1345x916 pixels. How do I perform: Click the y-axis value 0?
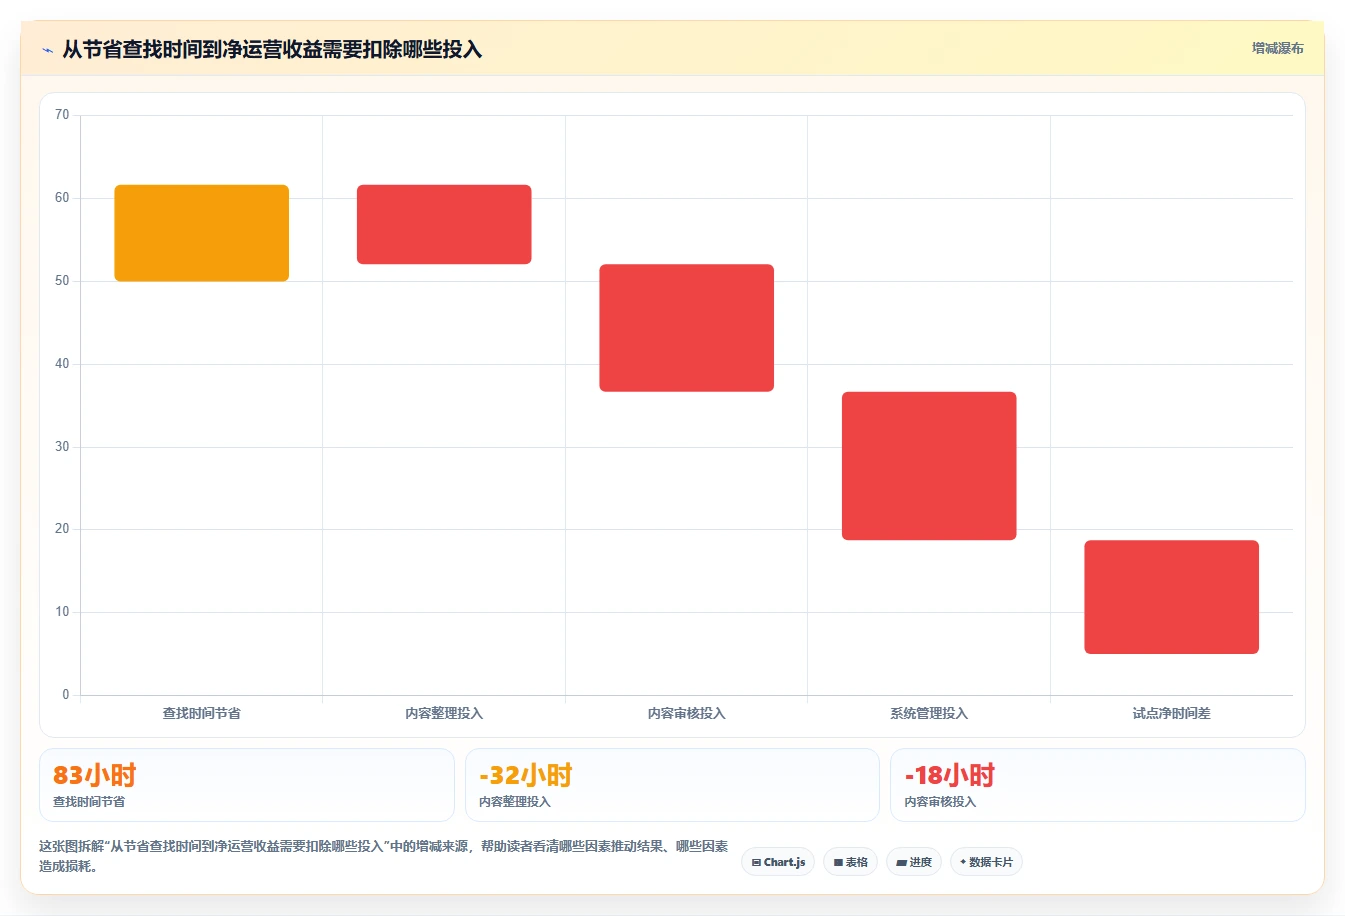point(66,695)
